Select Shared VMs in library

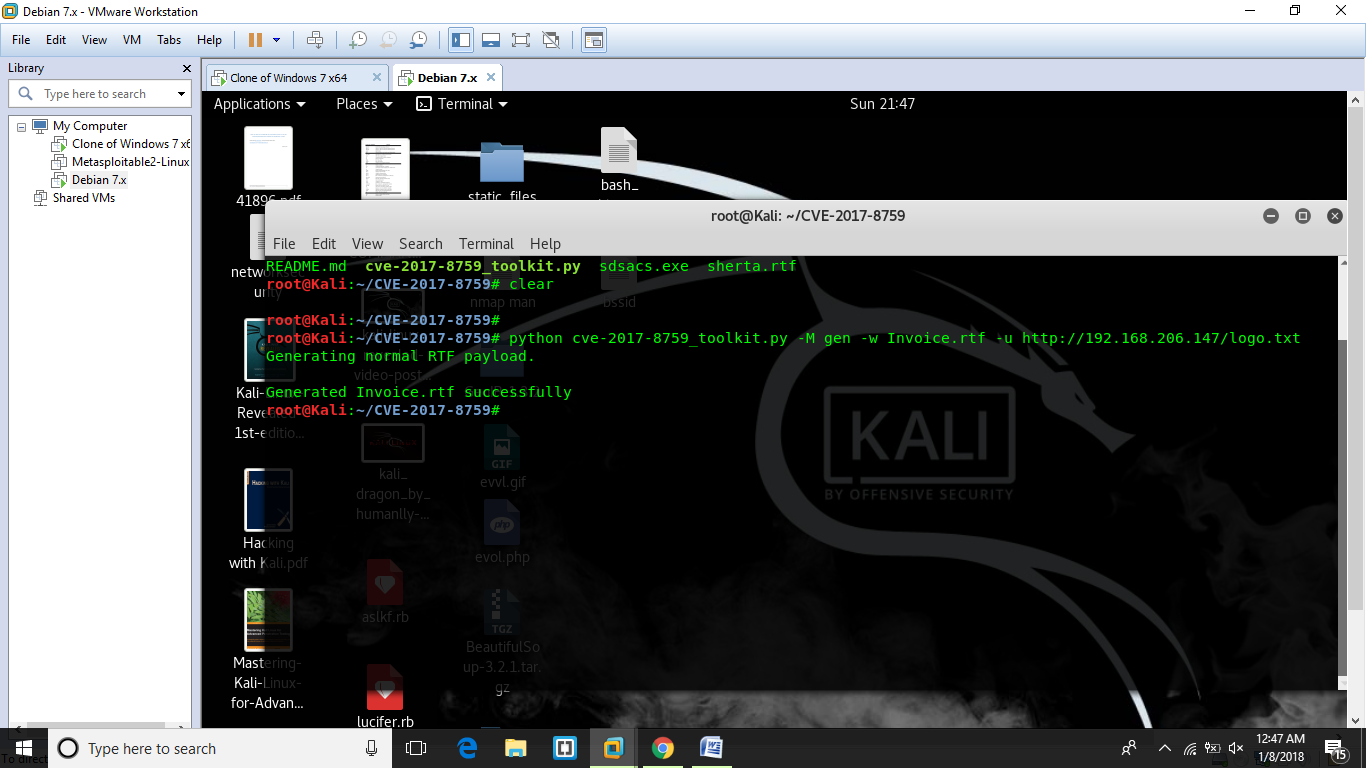coord(75,198)
